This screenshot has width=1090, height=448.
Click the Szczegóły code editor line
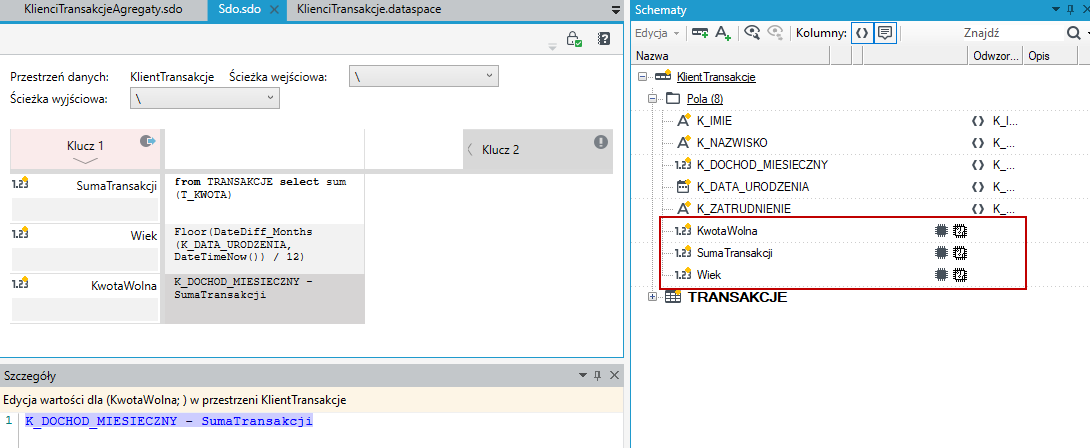pos(169,421)
